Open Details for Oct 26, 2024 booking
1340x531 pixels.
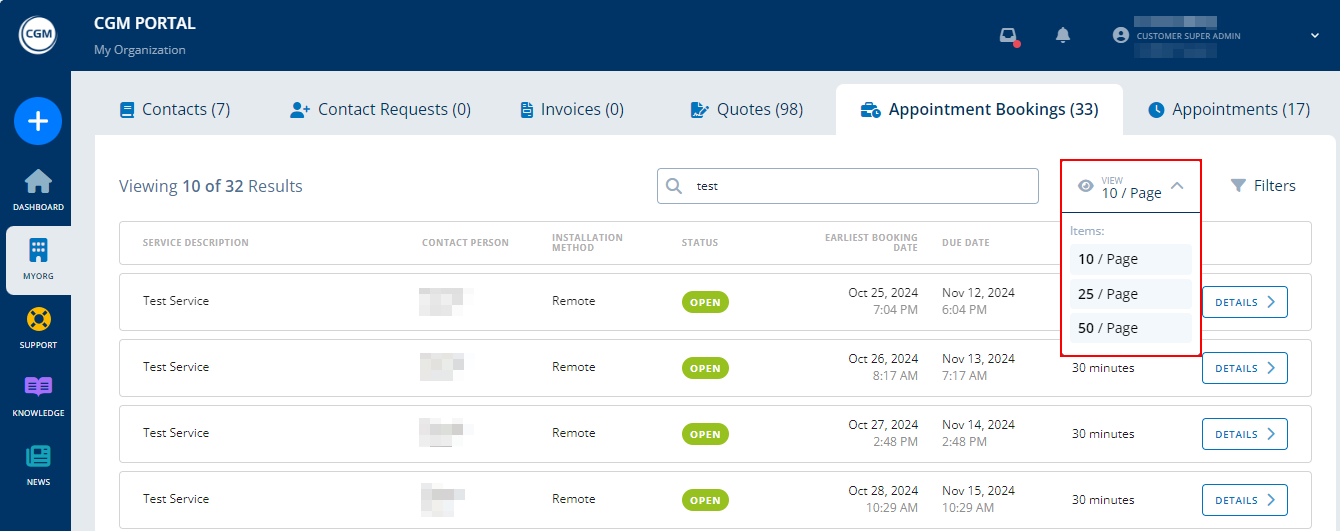coord(1245,368)
